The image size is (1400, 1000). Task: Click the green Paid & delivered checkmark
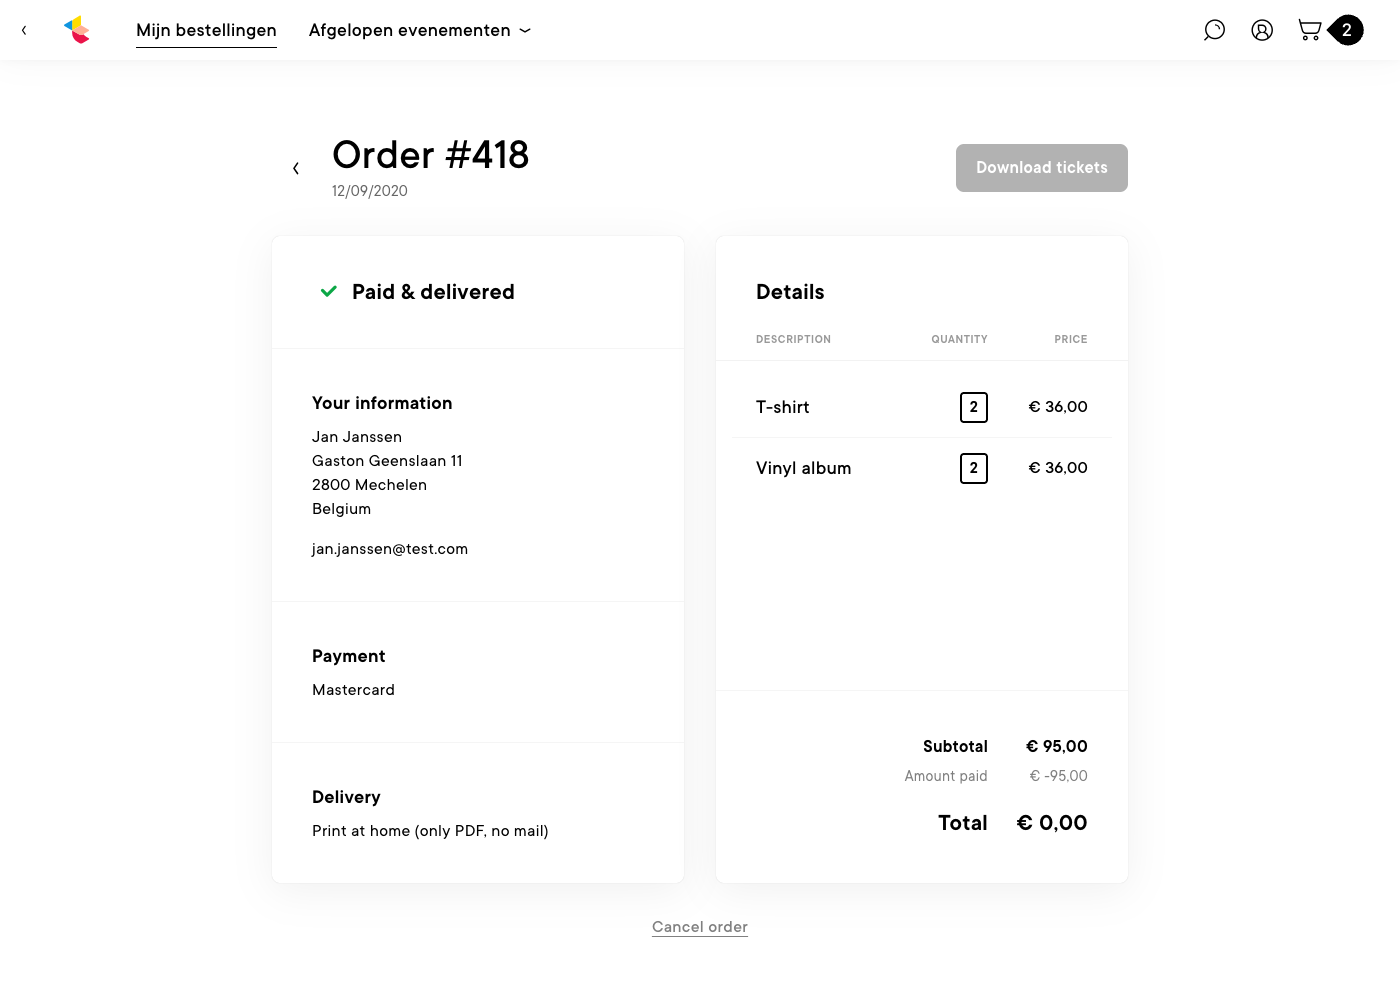(x=328, y=292)
